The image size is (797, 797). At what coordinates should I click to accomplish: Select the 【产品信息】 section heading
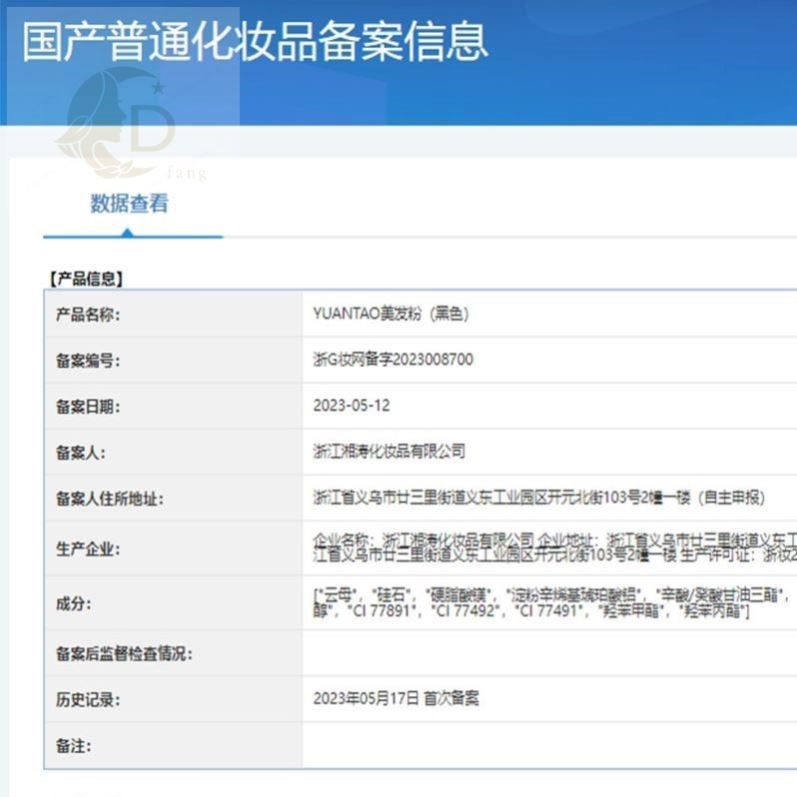tap(86, 279)
